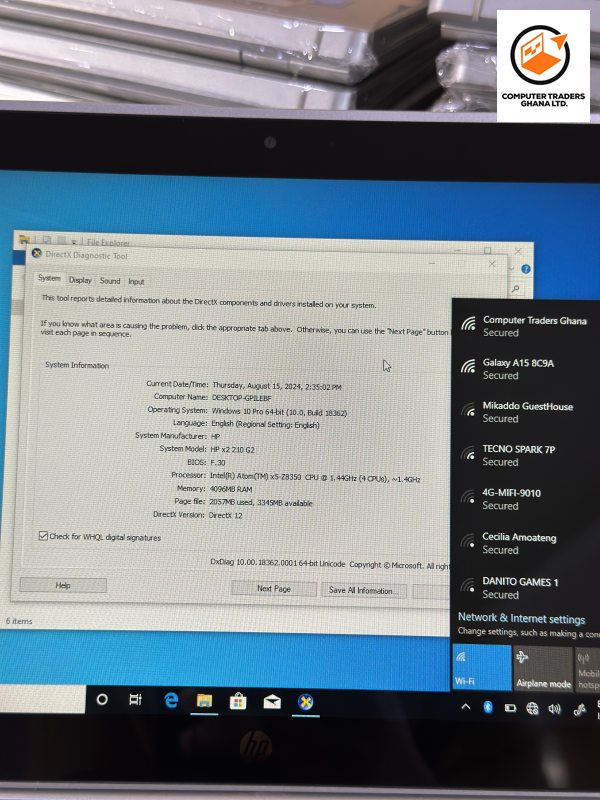The width and height of the screenshot is (600, 800).
Task: Open File Explorer from taskbar
Action: tap(204, 701)
